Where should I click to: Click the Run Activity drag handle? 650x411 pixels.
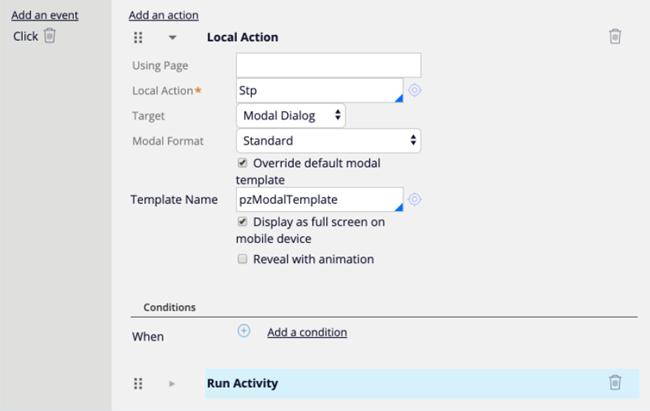pyautogui.click(x=138, y=383)
